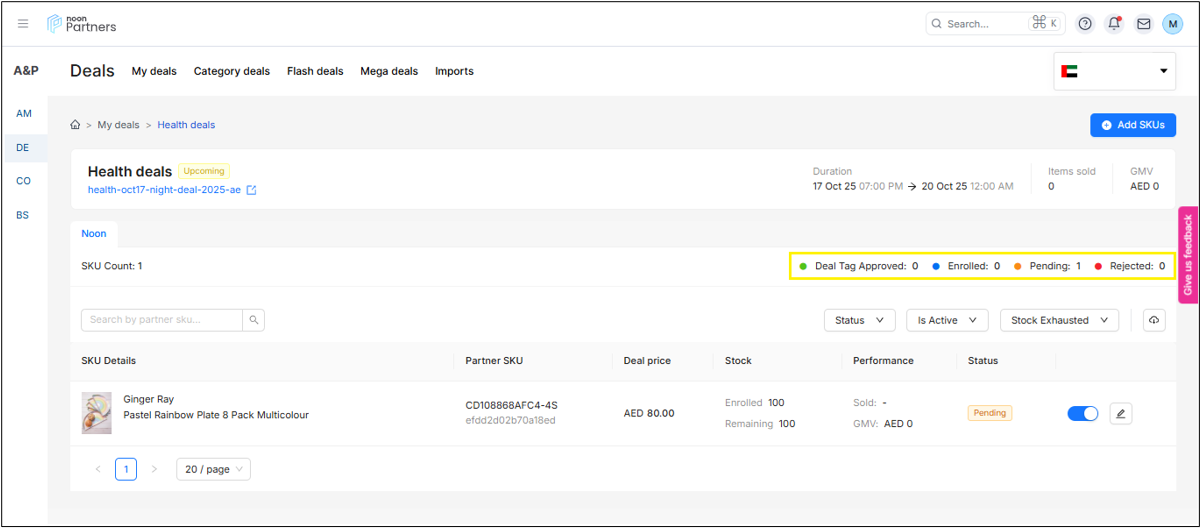Edit the Ginger Ray SKU with pencil icon
Screen dimensions: 1201x529
(x=1121, y=413)
